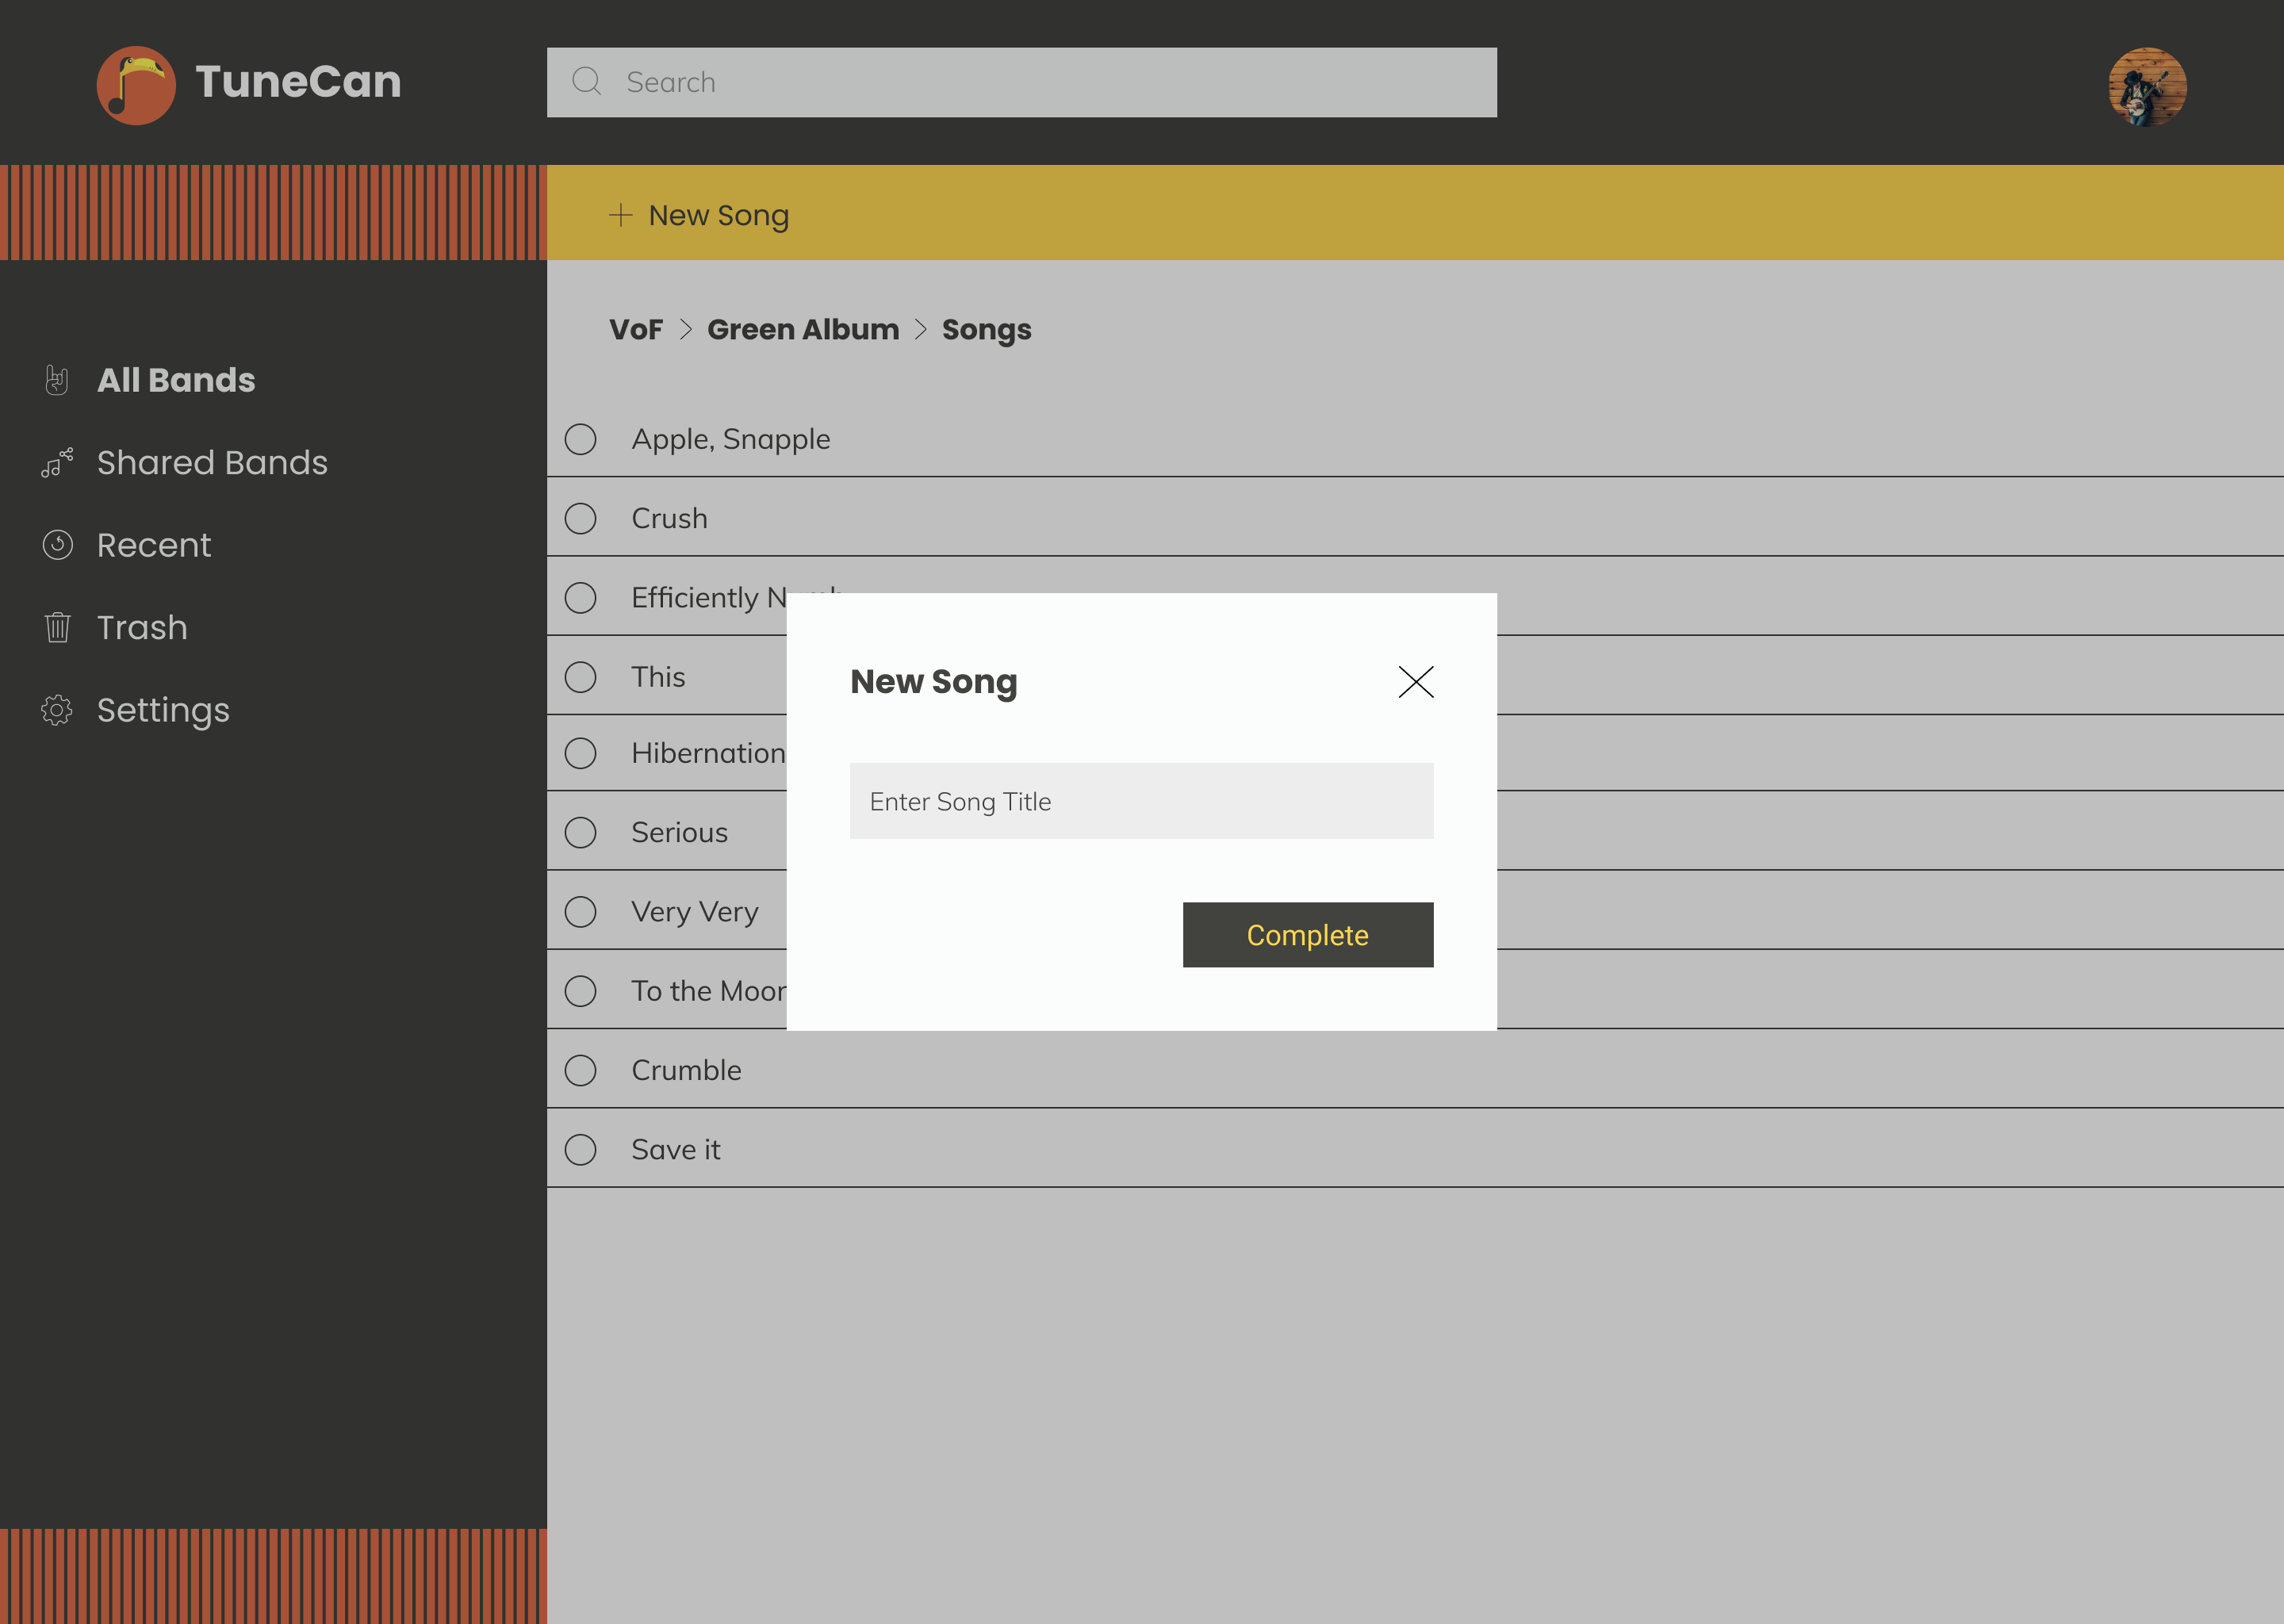Open Trash in sidebar

click(x=142, y=627)
